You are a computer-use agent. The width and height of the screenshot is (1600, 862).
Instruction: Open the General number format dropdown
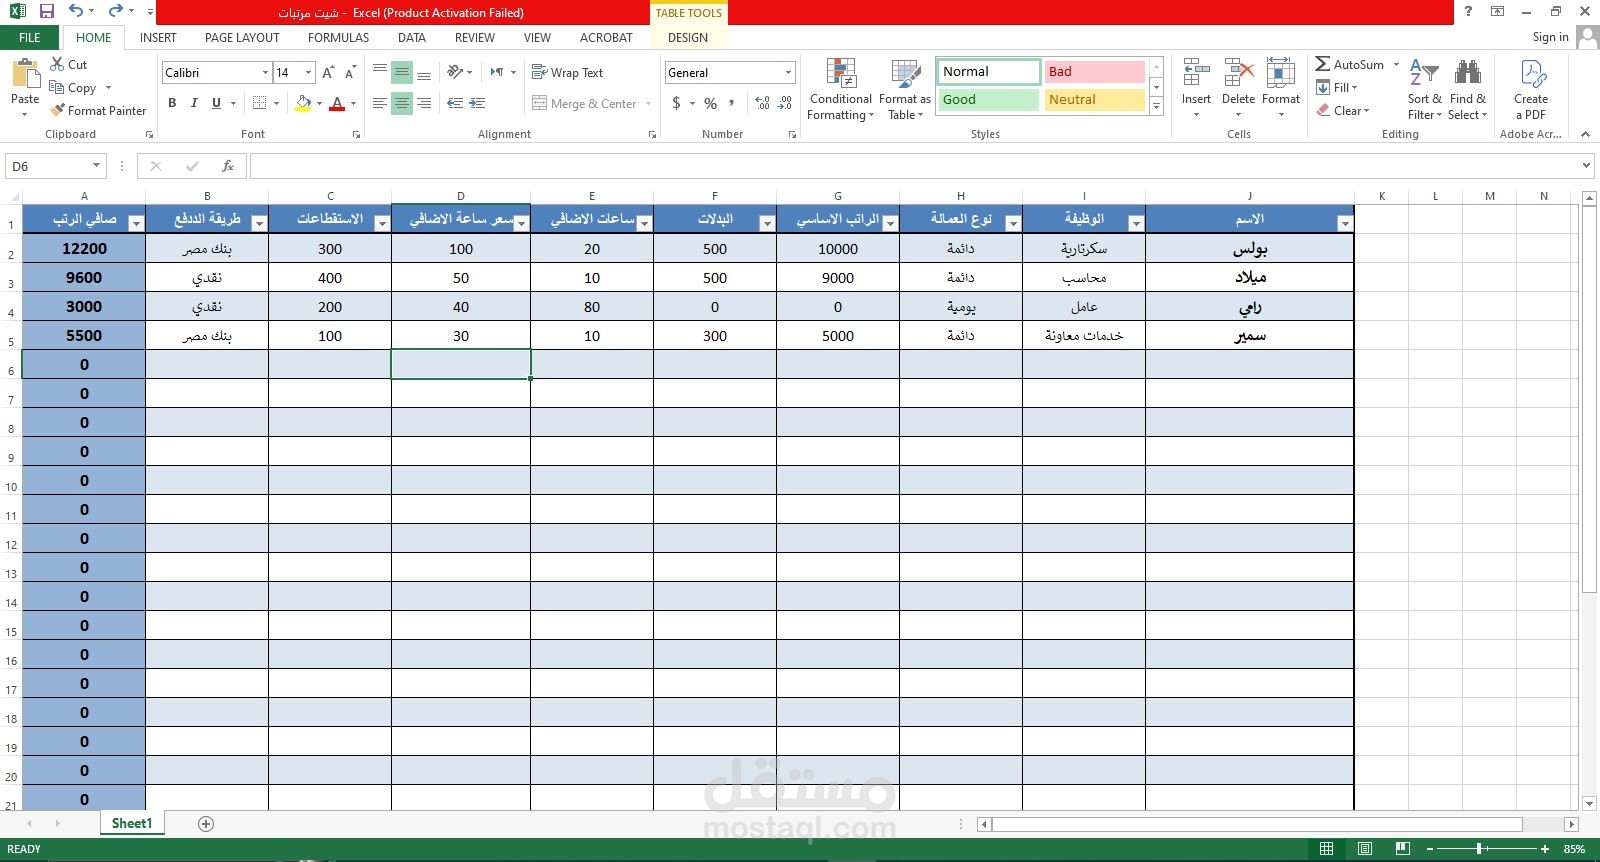pyautogui.click(x=788, y=72)
